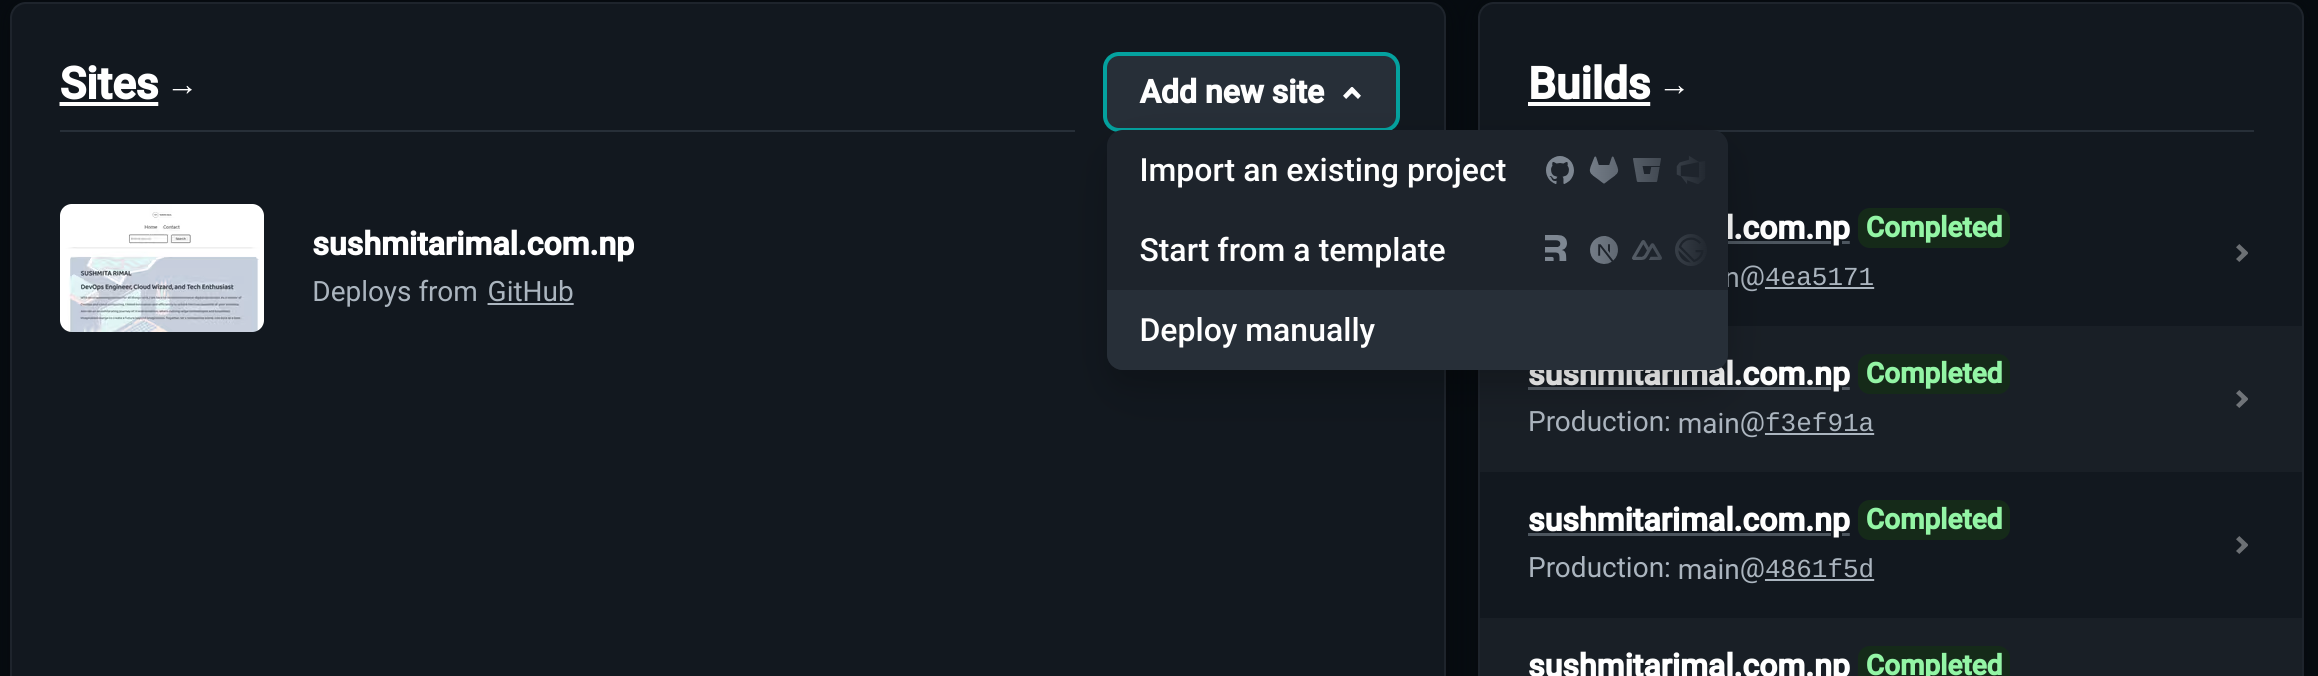Click the Nuxt mountain template icon

(1647, 250)
